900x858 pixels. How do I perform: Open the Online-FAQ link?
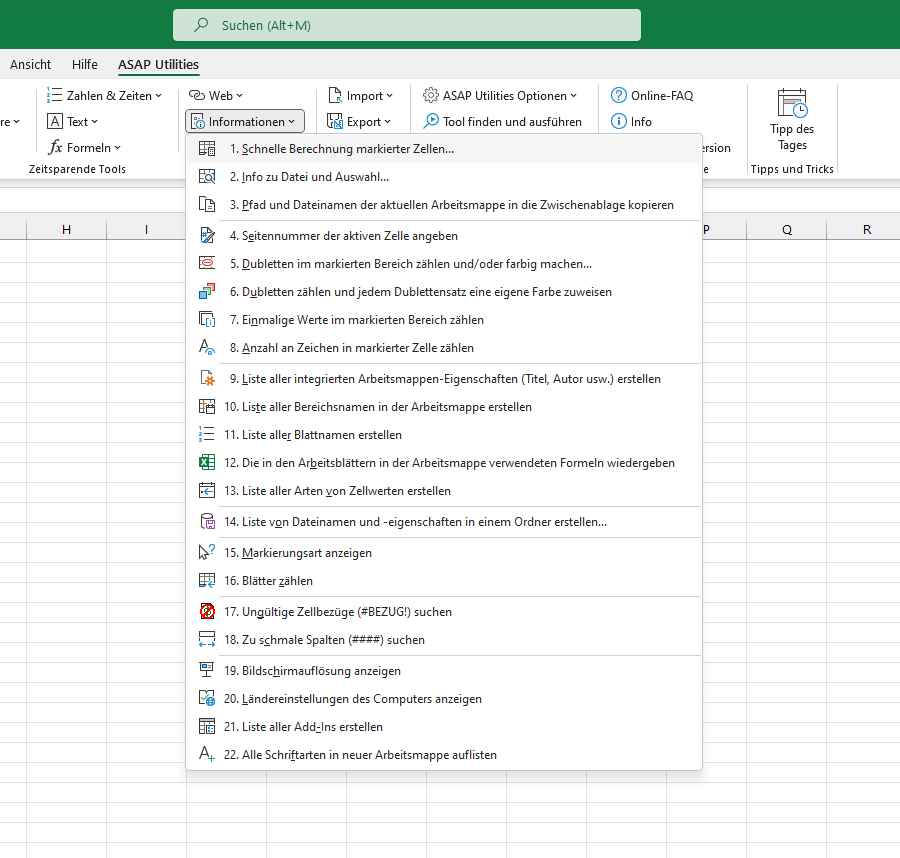pos(652,95)
